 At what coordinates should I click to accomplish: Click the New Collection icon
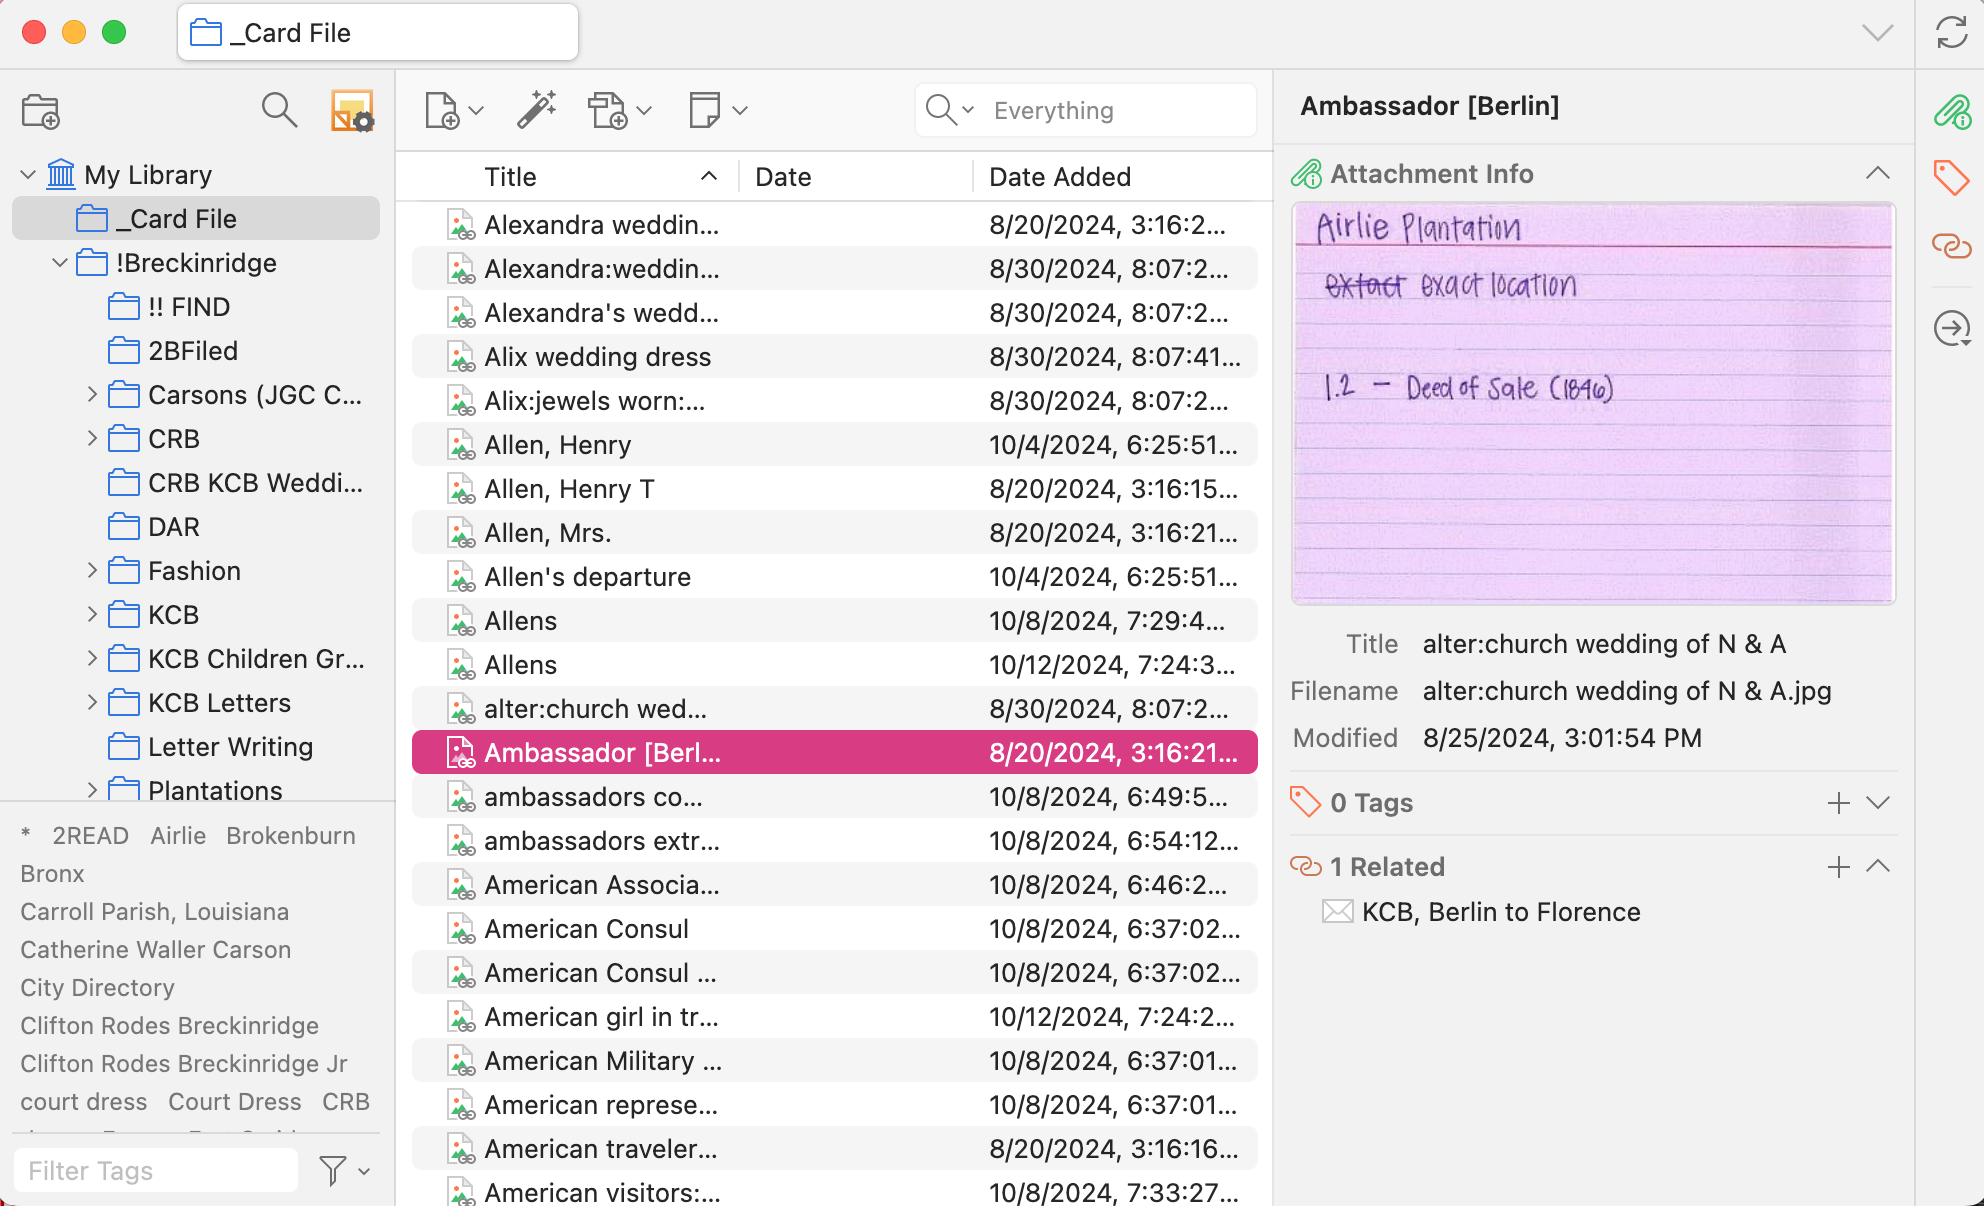pos(41,111)
